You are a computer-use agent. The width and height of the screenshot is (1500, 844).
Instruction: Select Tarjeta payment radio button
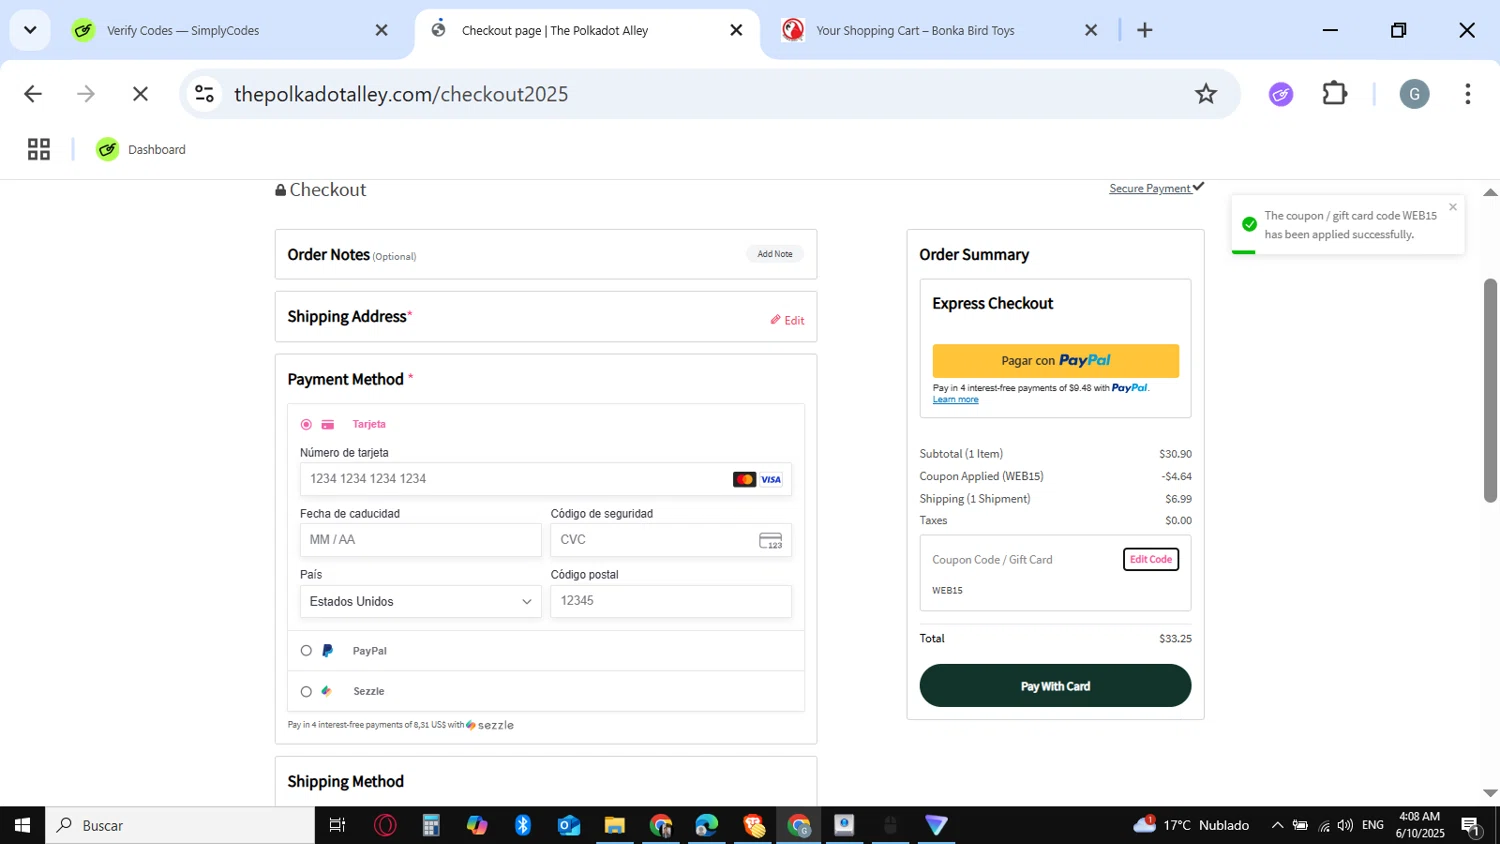tap(306, 424)
